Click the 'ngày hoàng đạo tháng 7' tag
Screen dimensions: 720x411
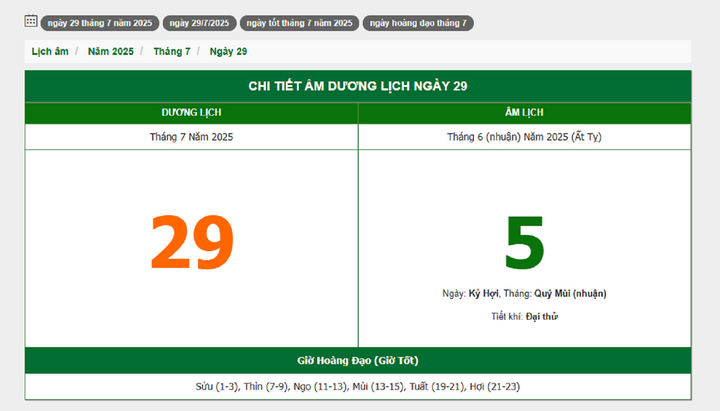(418, 22)
